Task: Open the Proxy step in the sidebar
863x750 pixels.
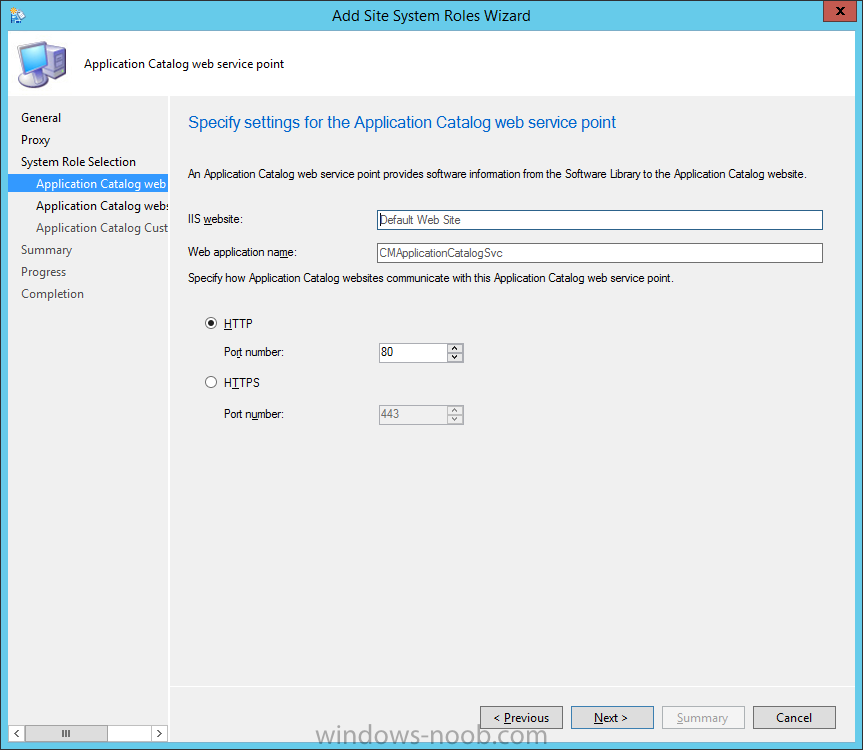Action: [x=35, y=140]
